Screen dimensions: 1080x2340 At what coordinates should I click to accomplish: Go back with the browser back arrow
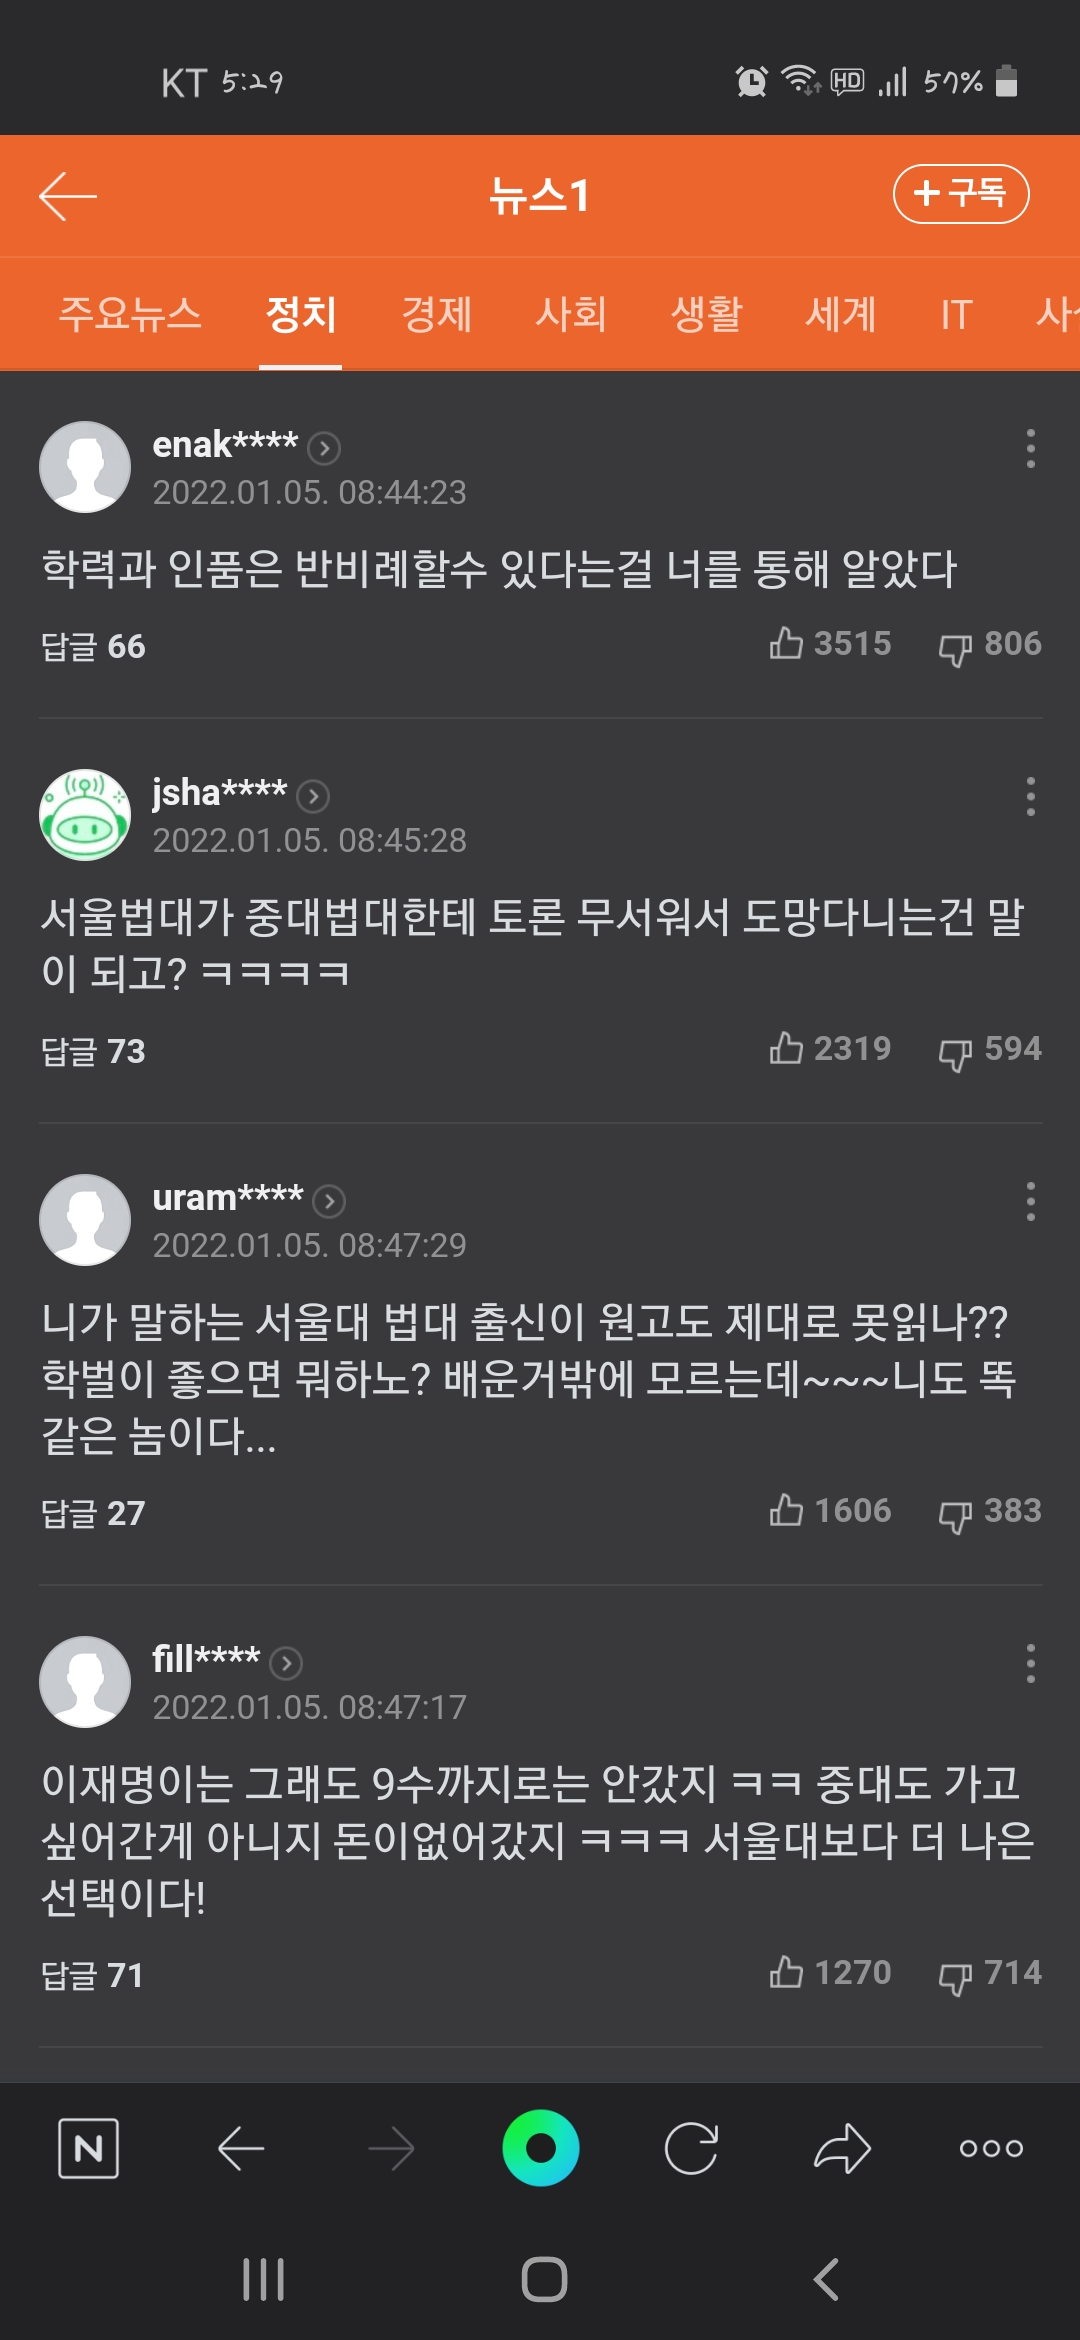241,2148
